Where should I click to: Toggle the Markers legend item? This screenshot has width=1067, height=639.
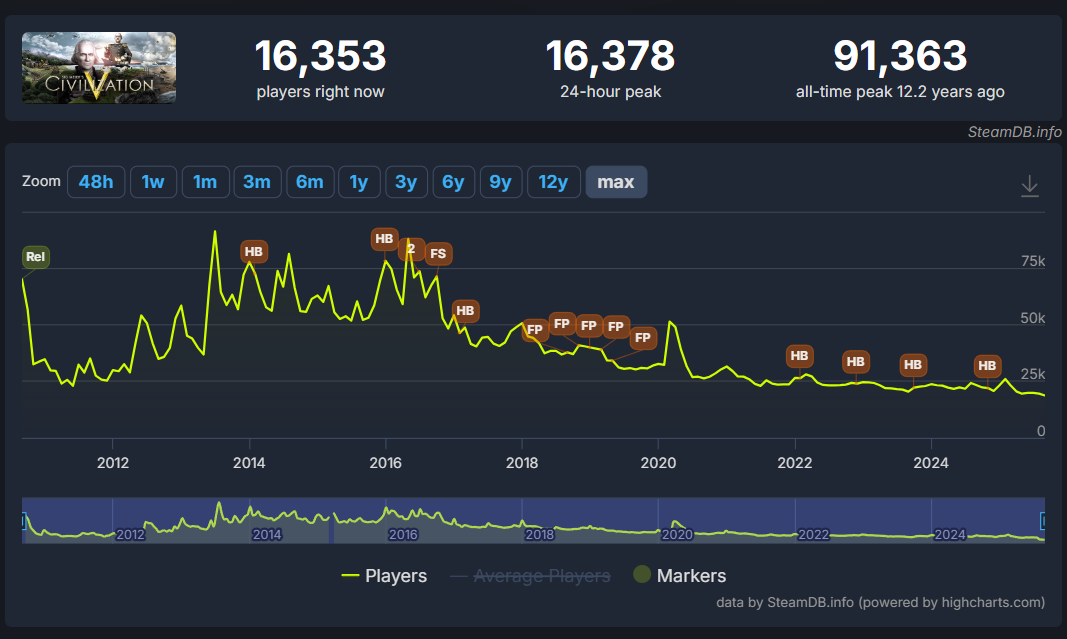coord(680,576)
